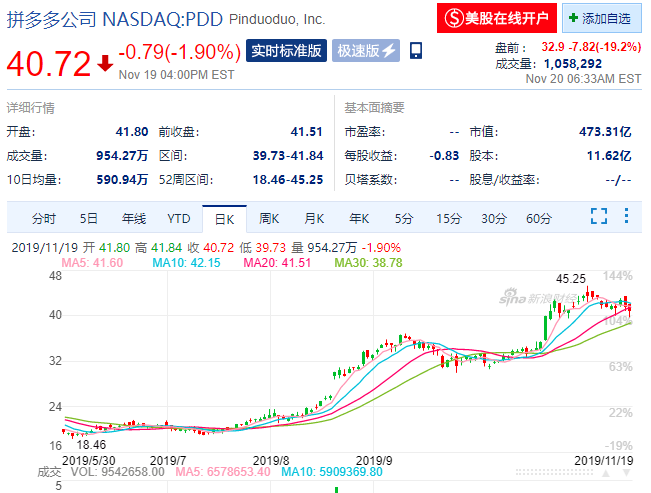Click the 市值 value 473.31亿
Screen dimensions: 651x493
(605, 132)
